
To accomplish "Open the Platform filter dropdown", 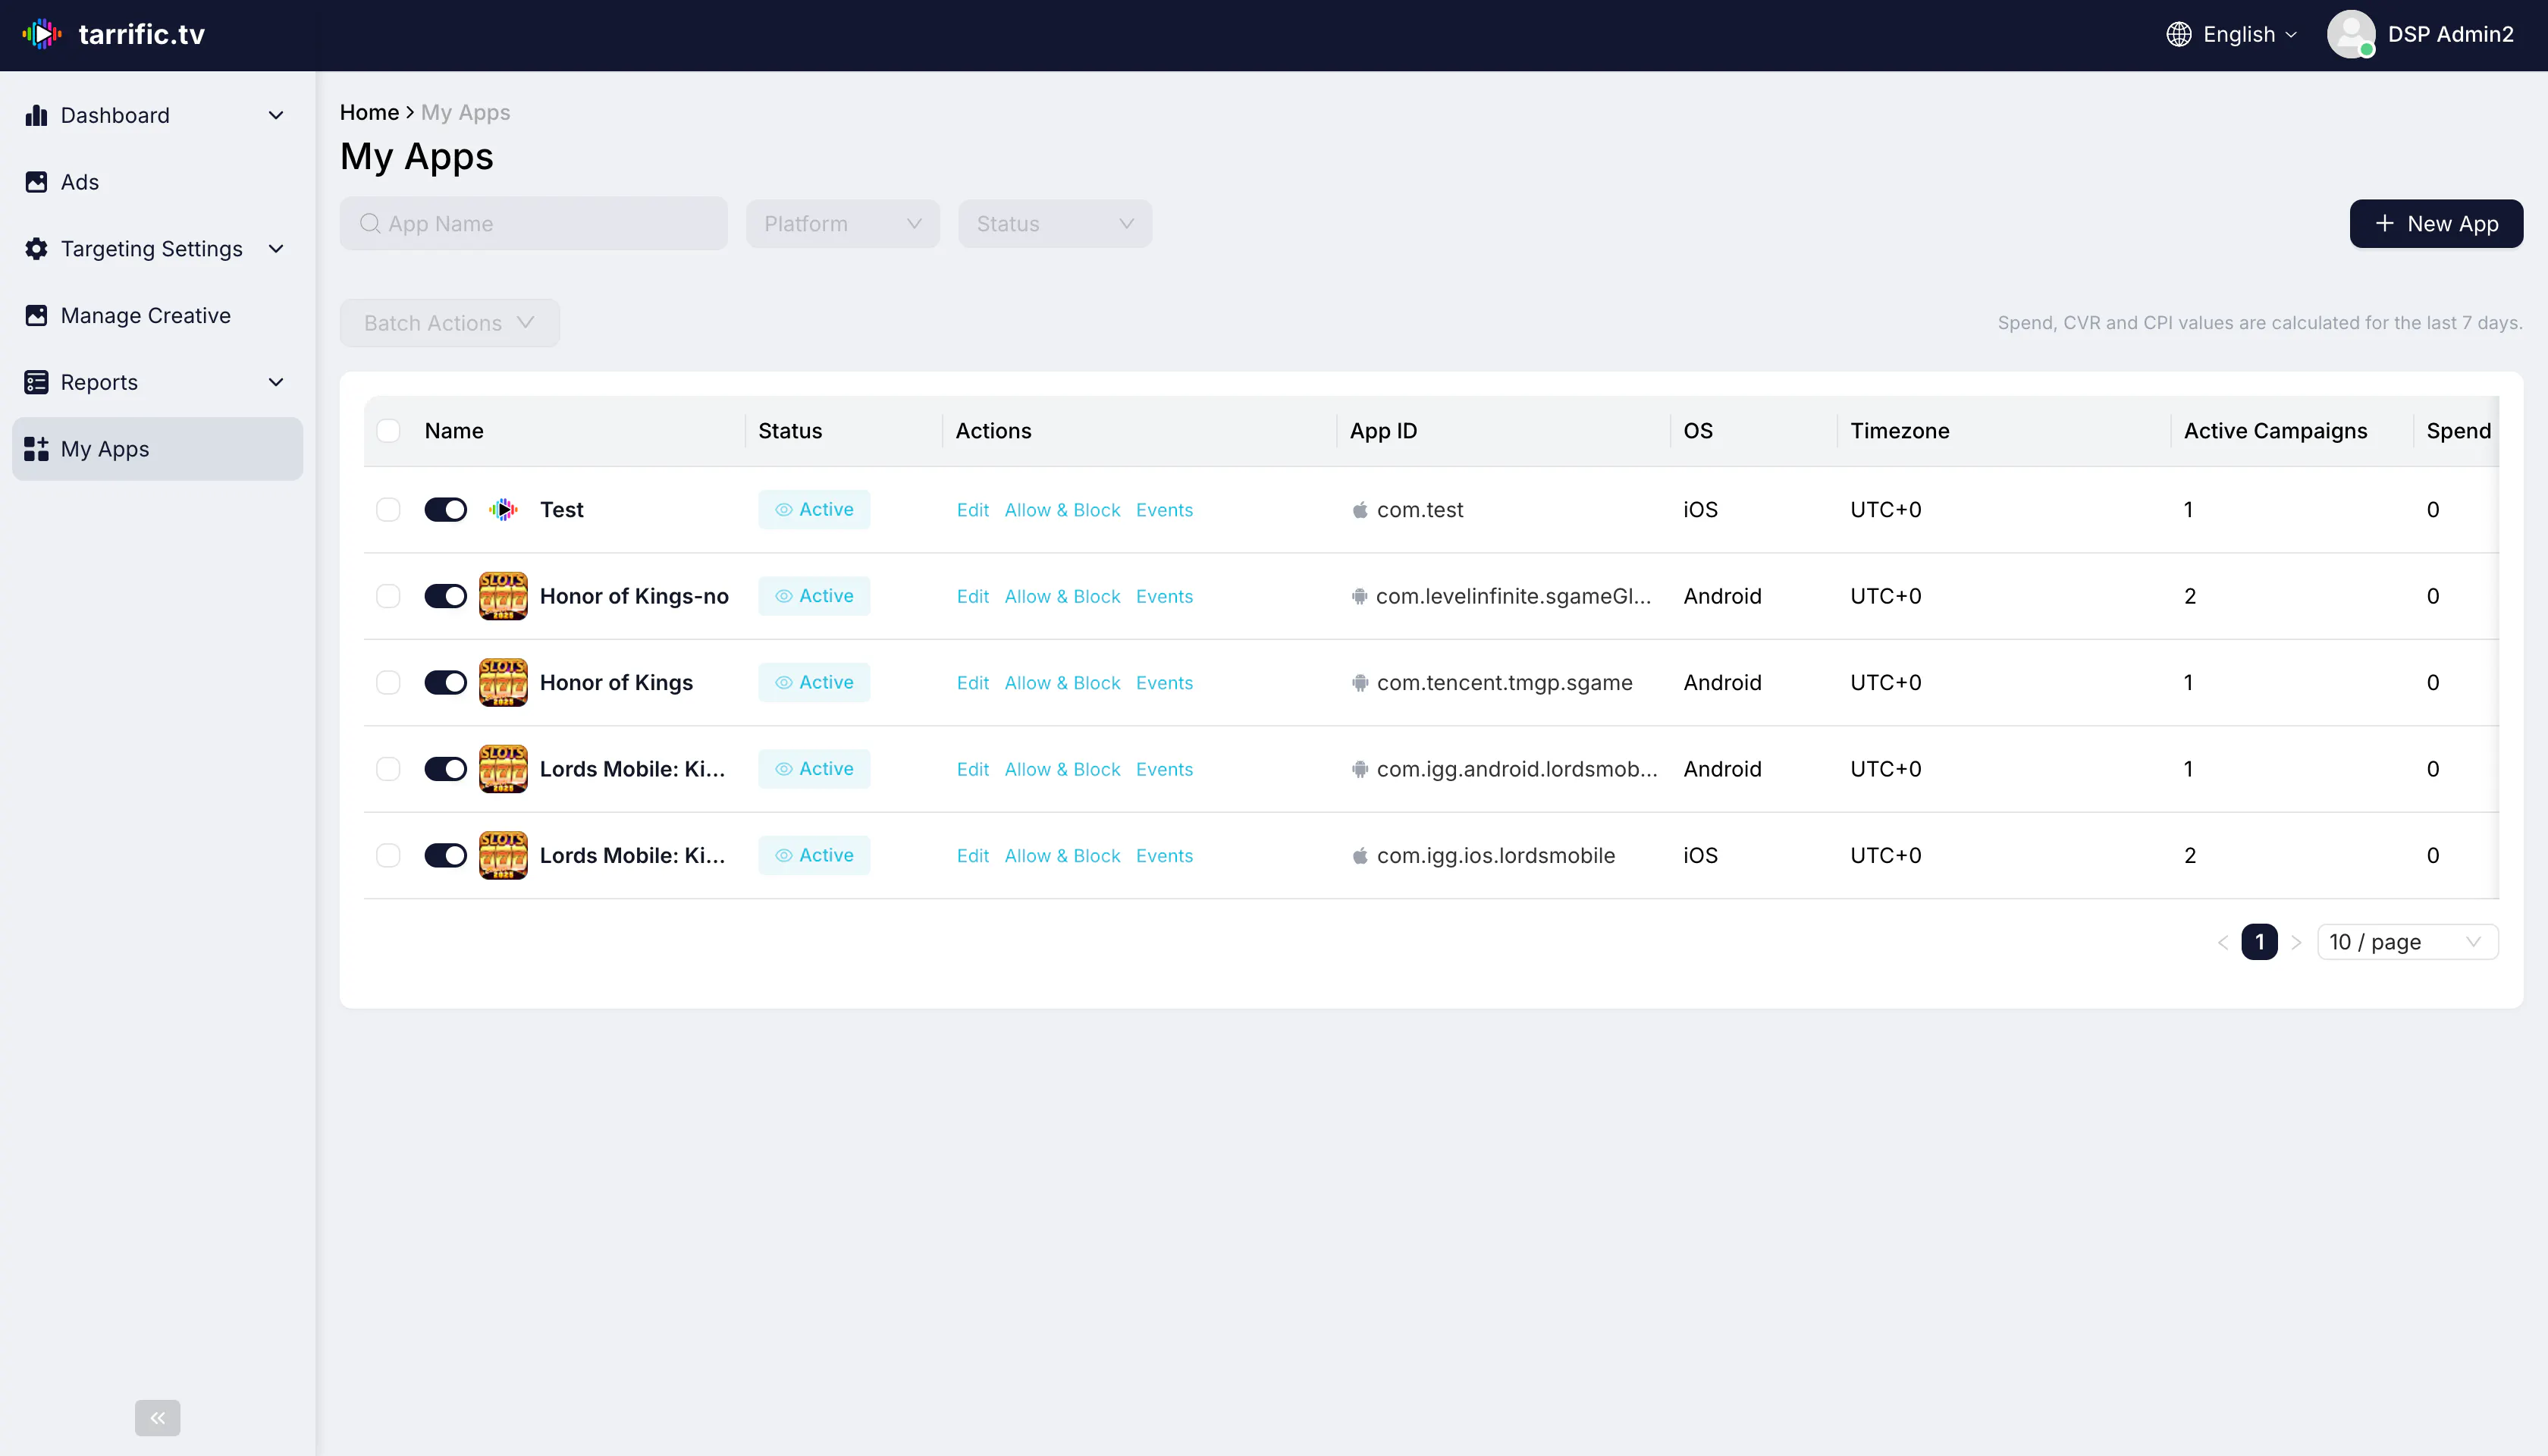I will (x=842, y=224).
